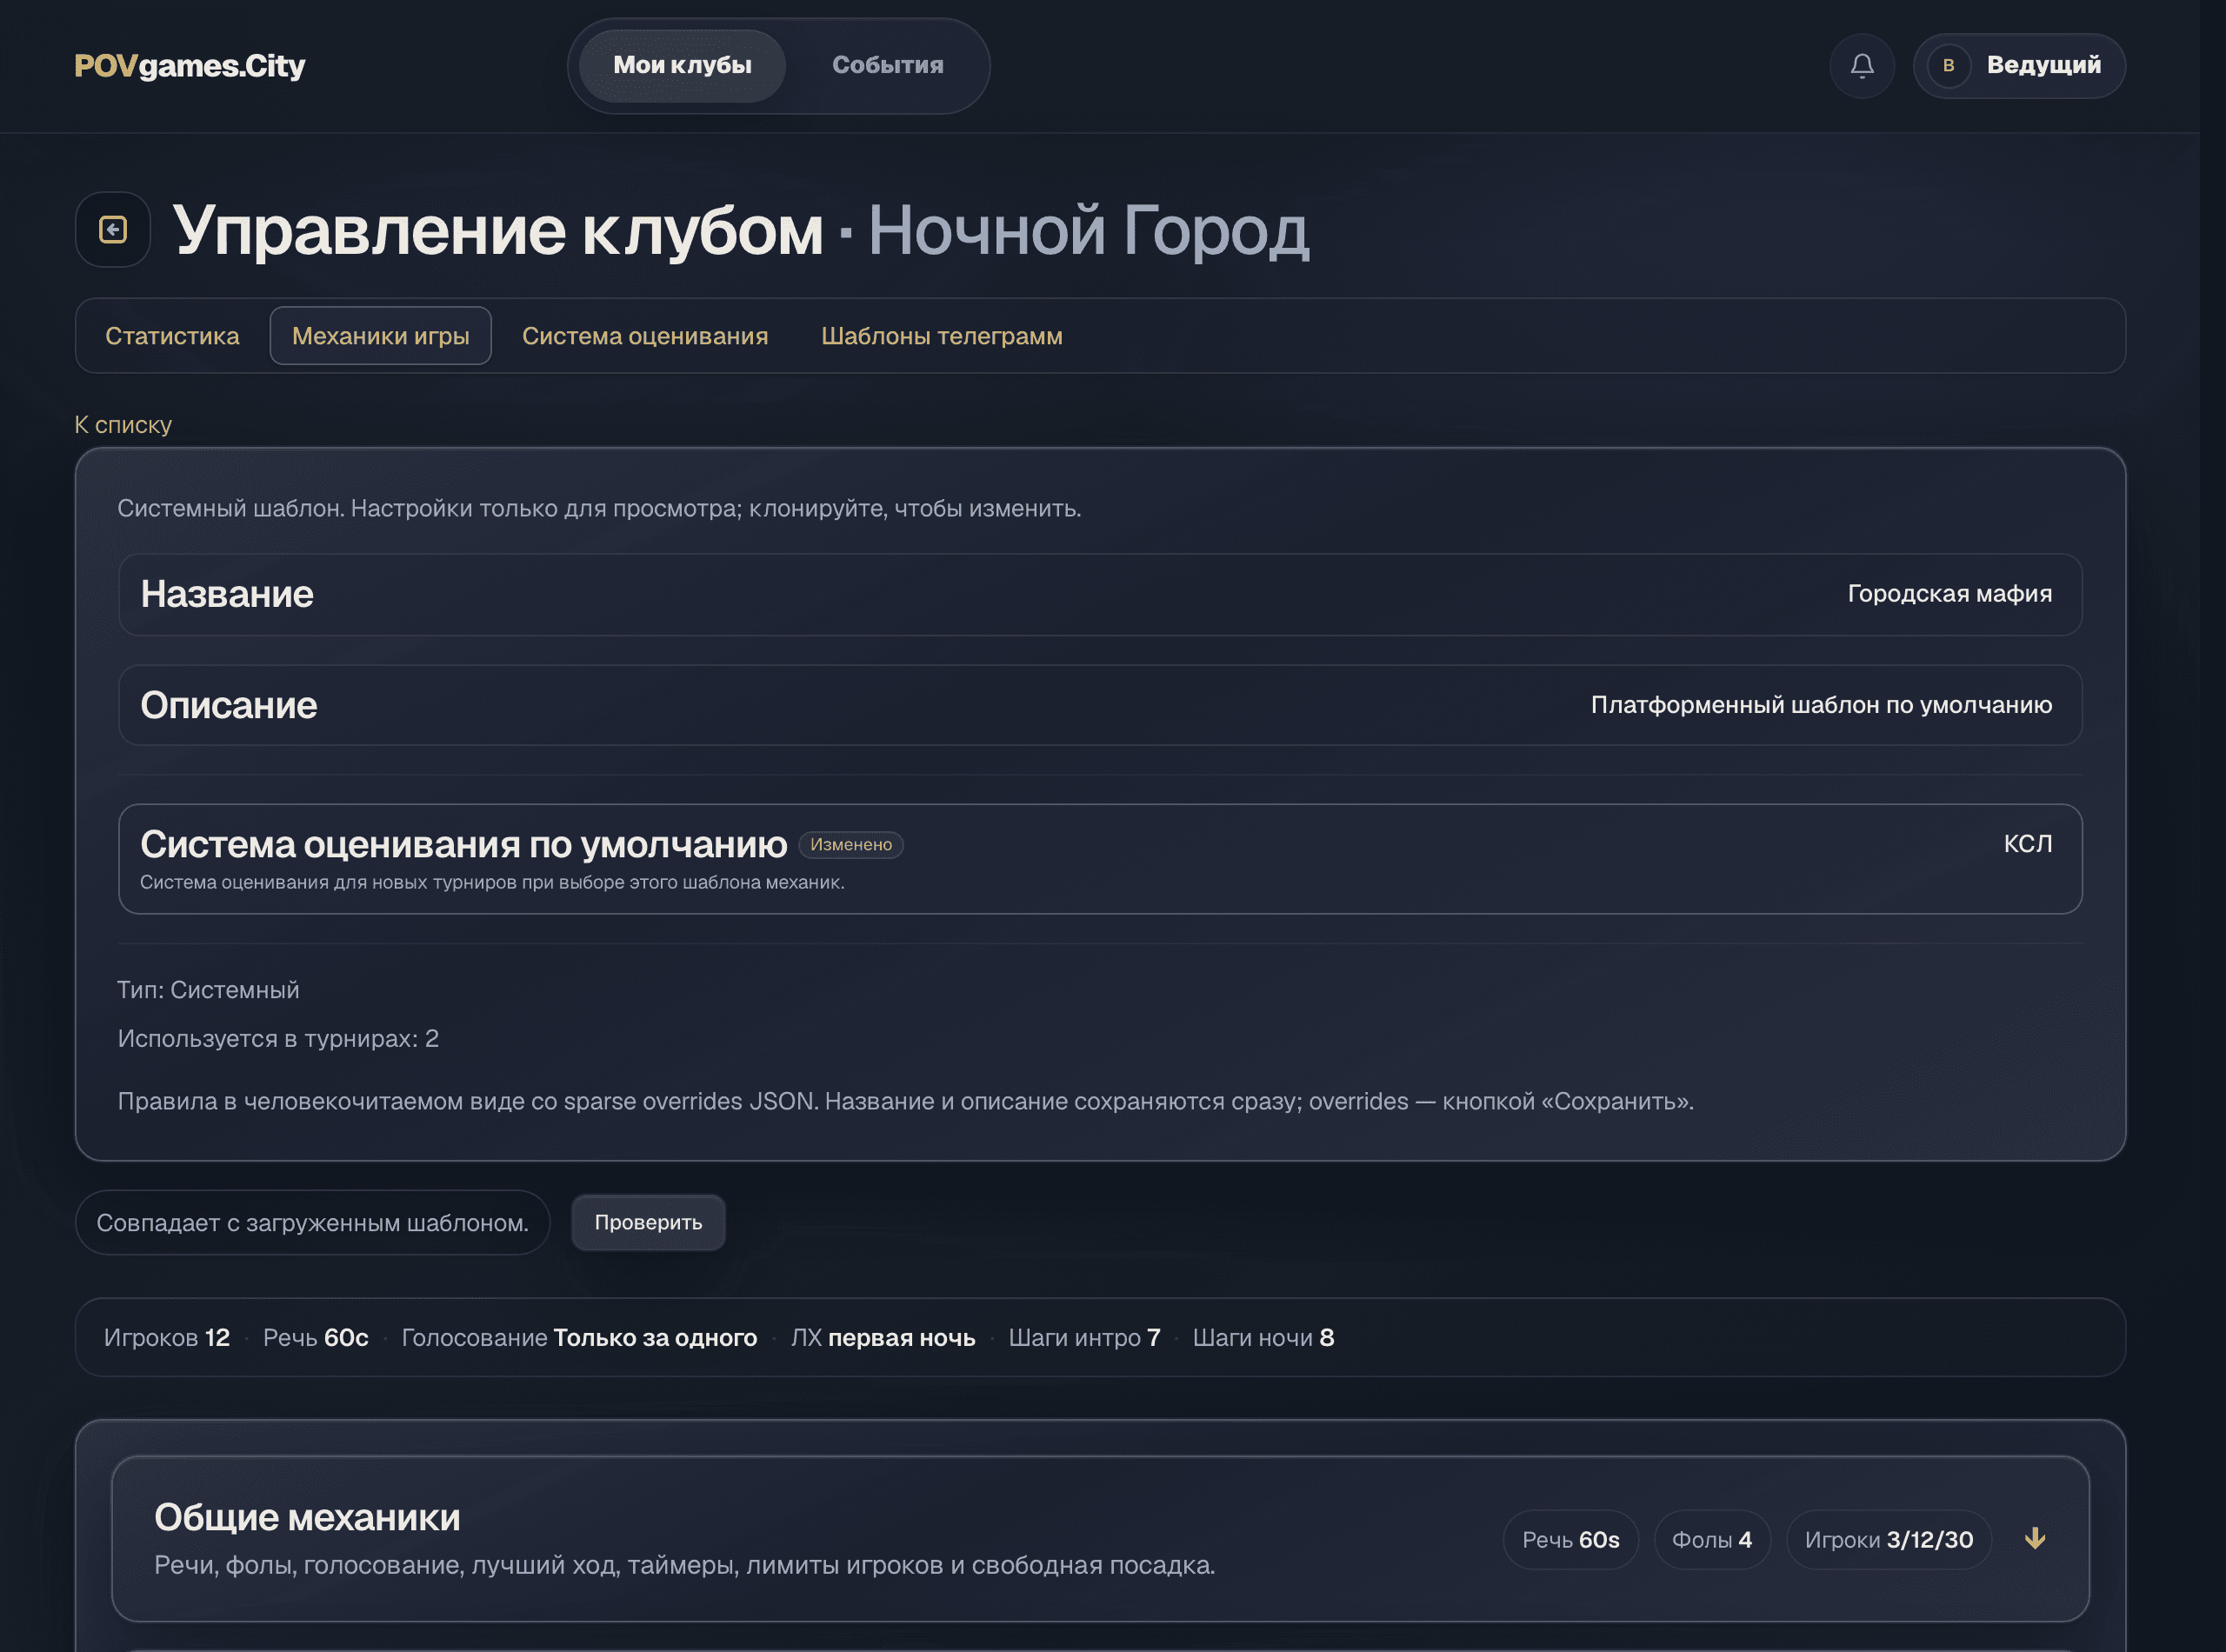
Task: Open Шаблоны телеграмм tab
Action: coord(941,336)
